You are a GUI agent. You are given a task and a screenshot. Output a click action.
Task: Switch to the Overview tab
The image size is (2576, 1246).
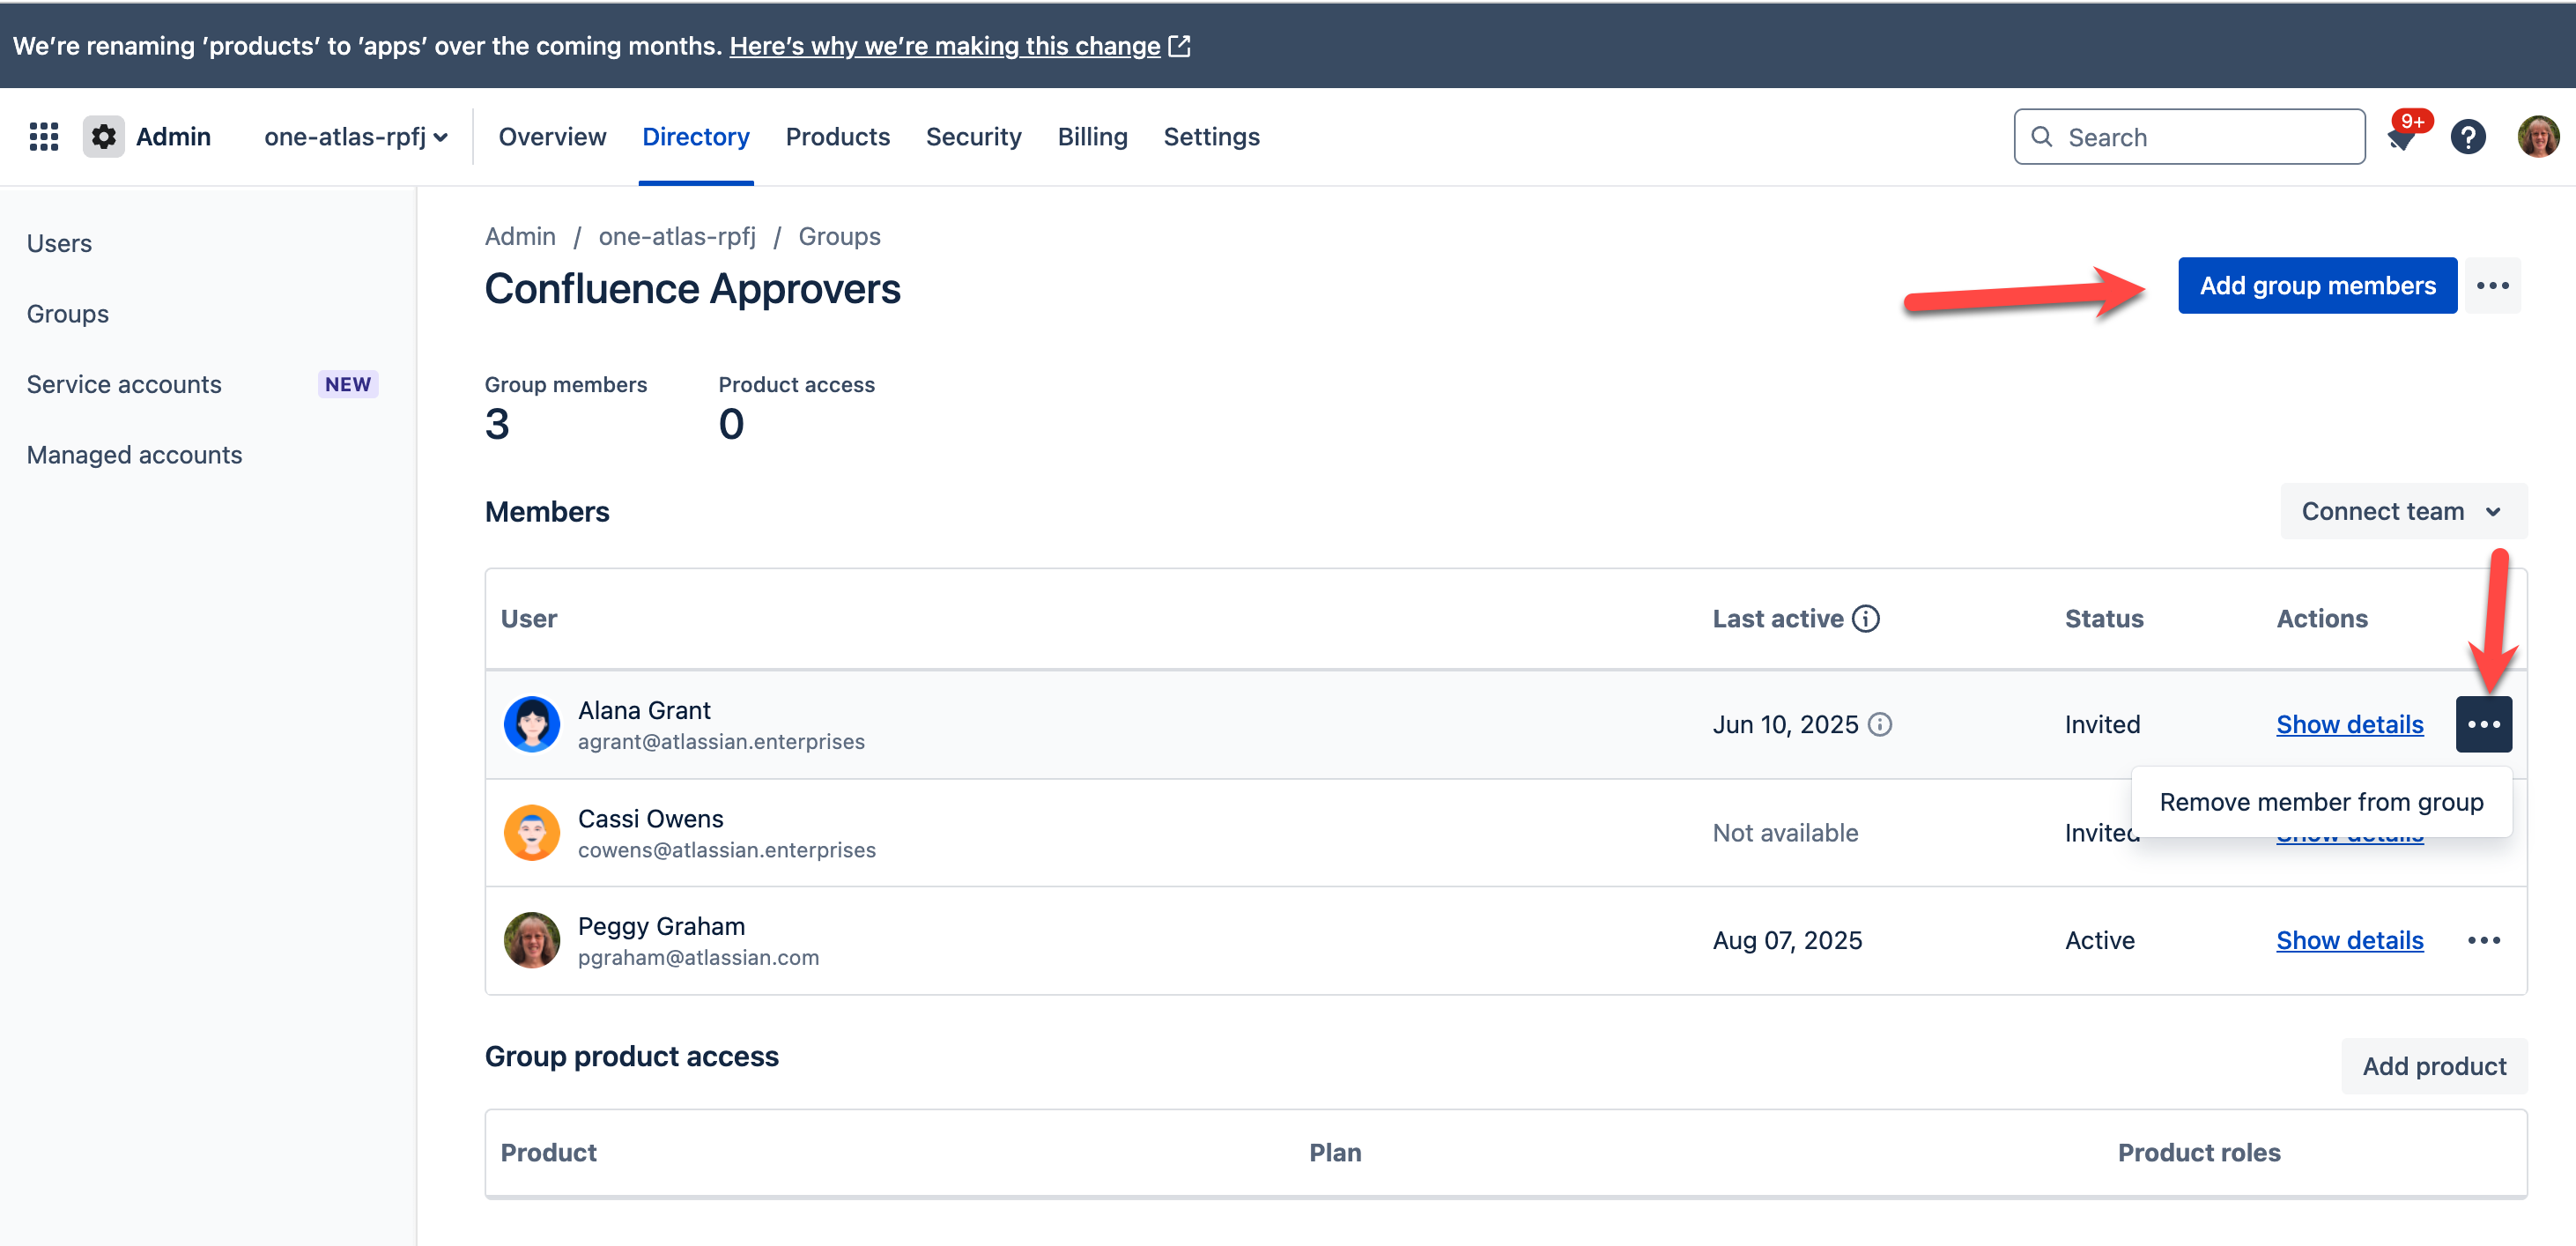coord(552,137)
